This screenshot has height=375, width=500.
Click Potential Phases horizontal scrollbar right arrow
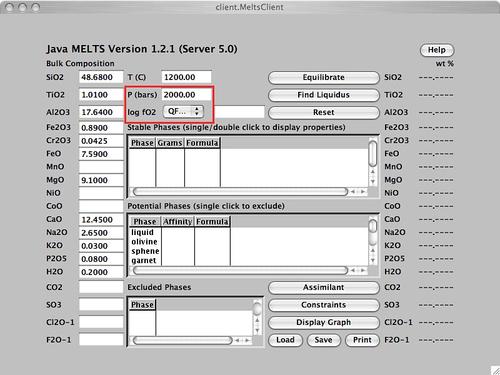coord(363,270)
